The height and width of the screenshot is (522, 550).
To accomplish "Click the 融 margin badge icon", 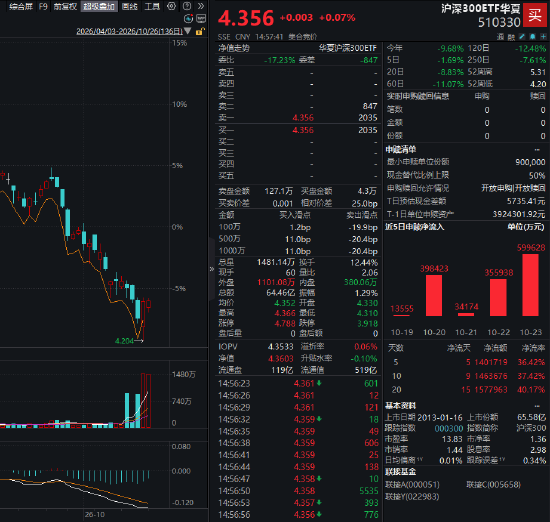I will [x=511, y=37].
